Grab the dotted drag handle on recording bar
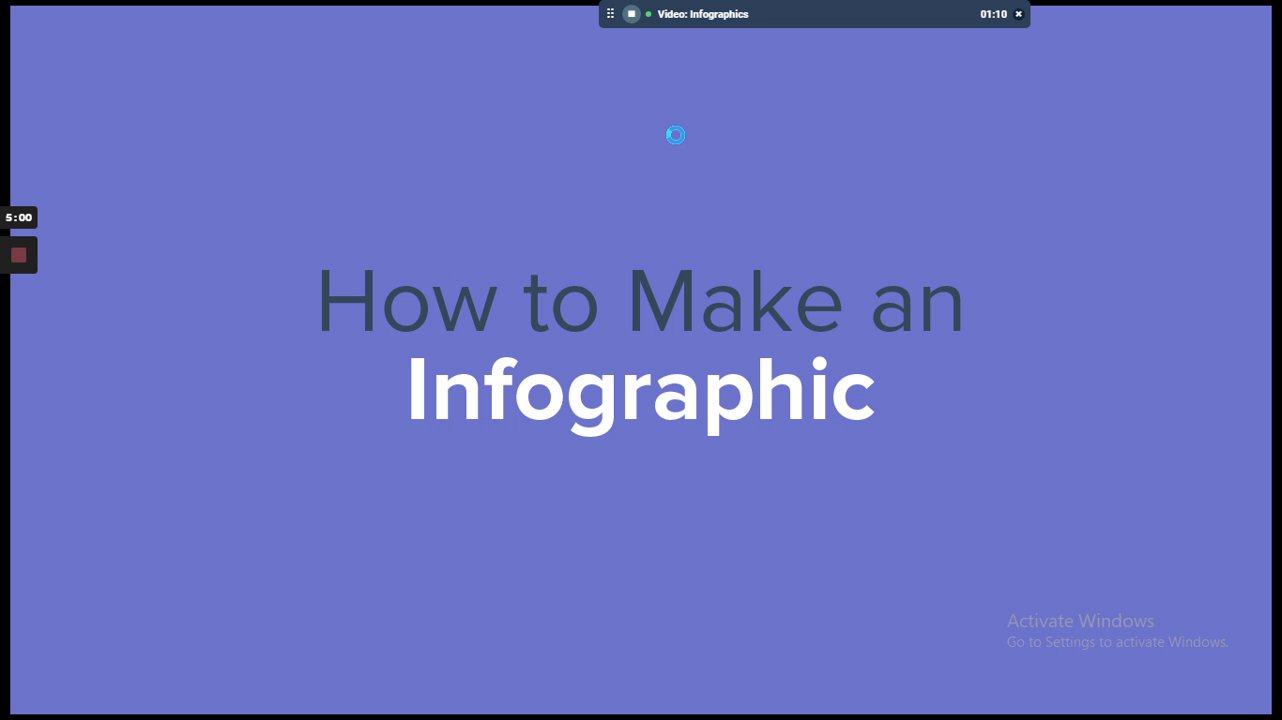This screenshot has height=720, width=1282. click(611, 14)
